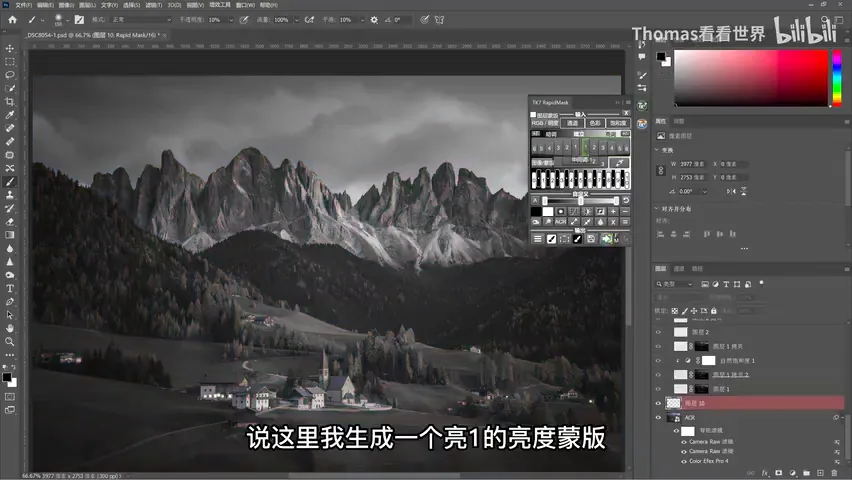Toggle visibility of Color Efex Pro 4 filter
The image size is (852, 480).
point(684,461)
